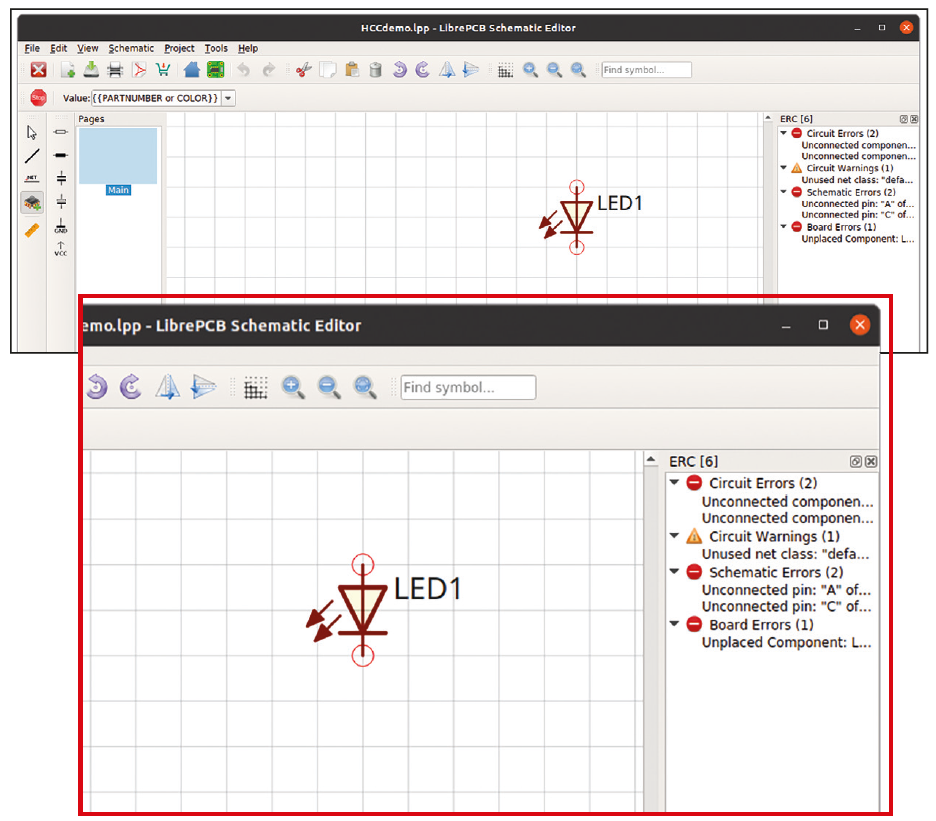
Task: Select 'Unplaced Component' row in main ERC panel
Action: click(857, 239)
